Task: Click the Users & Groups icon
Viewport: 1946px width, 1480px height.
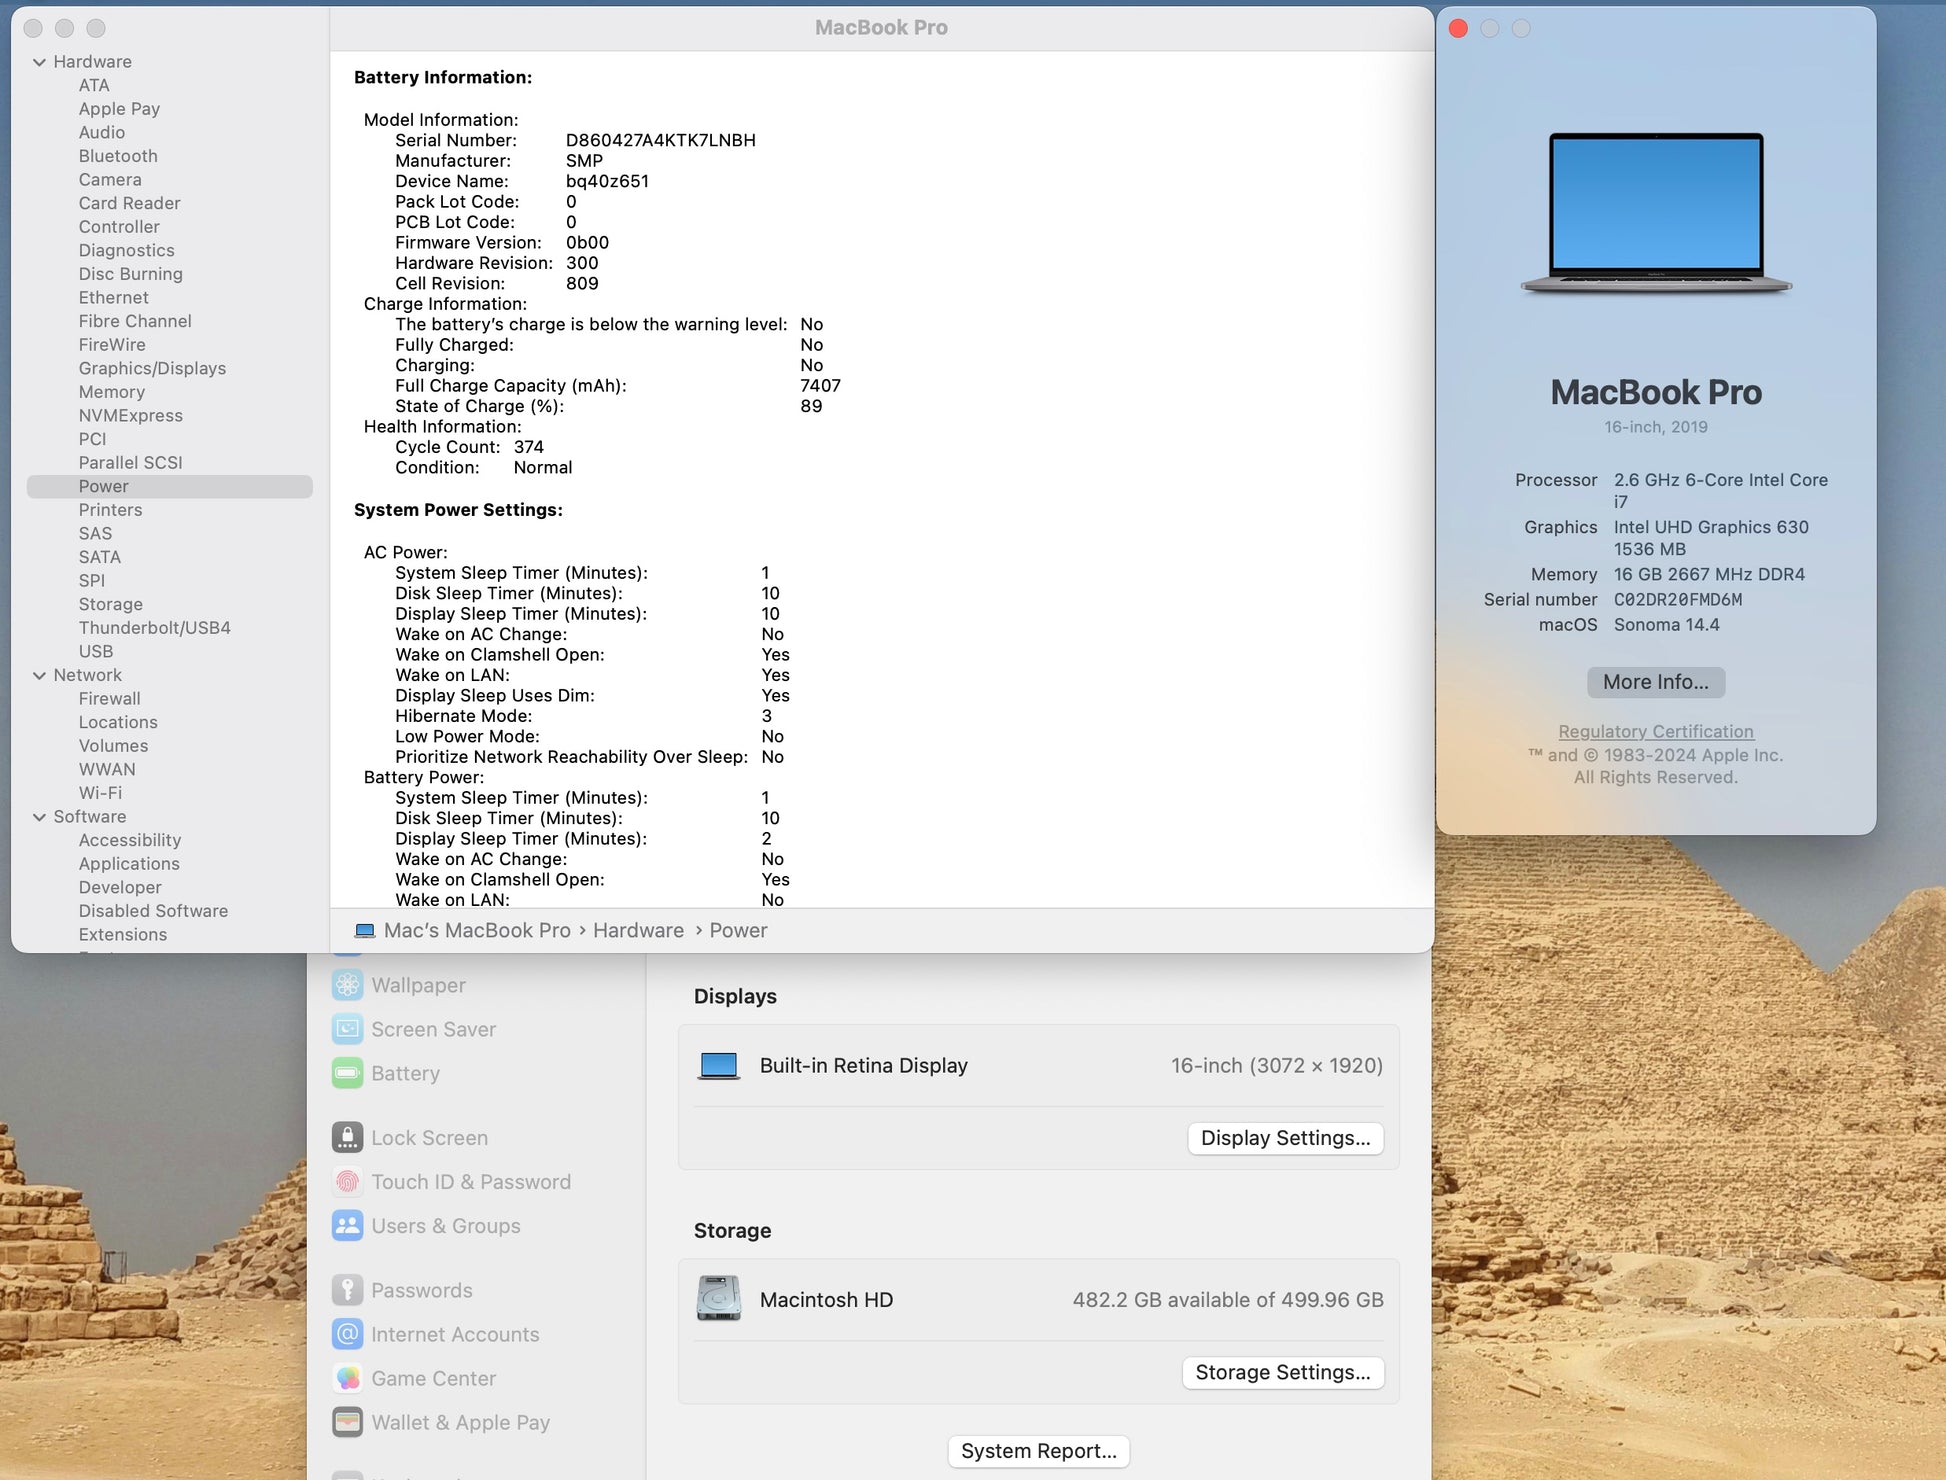Action: pos(347,1226)
